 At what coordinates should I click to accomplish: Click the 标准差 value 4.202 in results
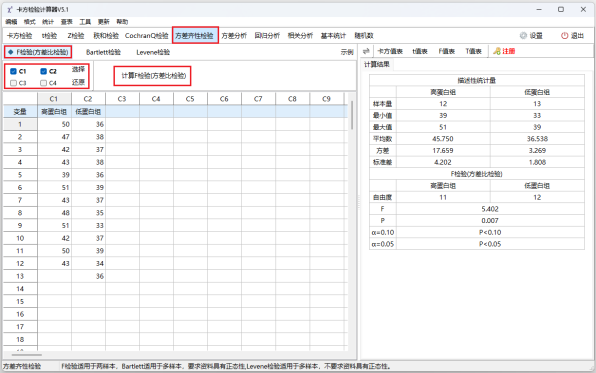pos(443,162)
